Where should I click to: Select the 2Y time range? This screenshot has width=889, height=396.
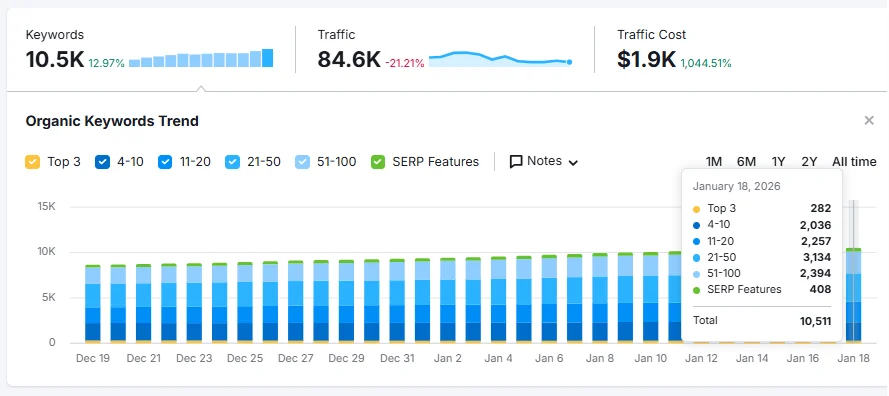(809, 162)
